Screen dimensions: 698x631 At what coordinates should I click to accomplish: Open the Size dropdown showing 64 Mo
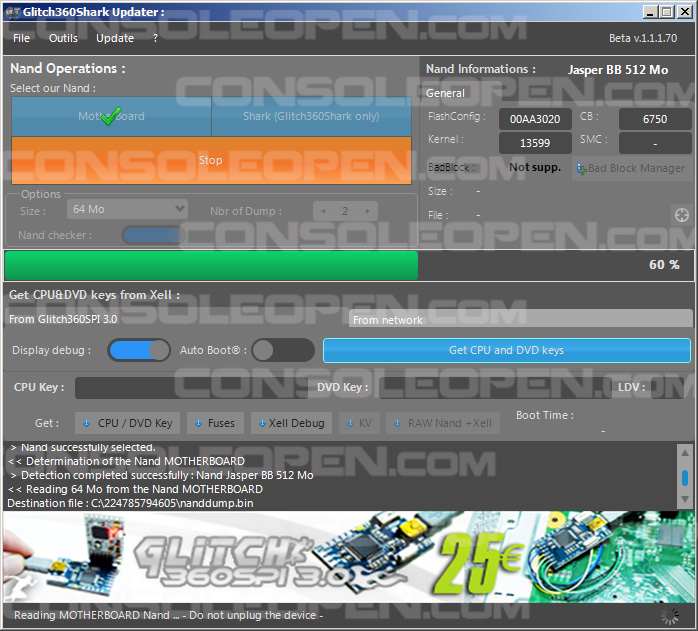(x=128, y=209)
